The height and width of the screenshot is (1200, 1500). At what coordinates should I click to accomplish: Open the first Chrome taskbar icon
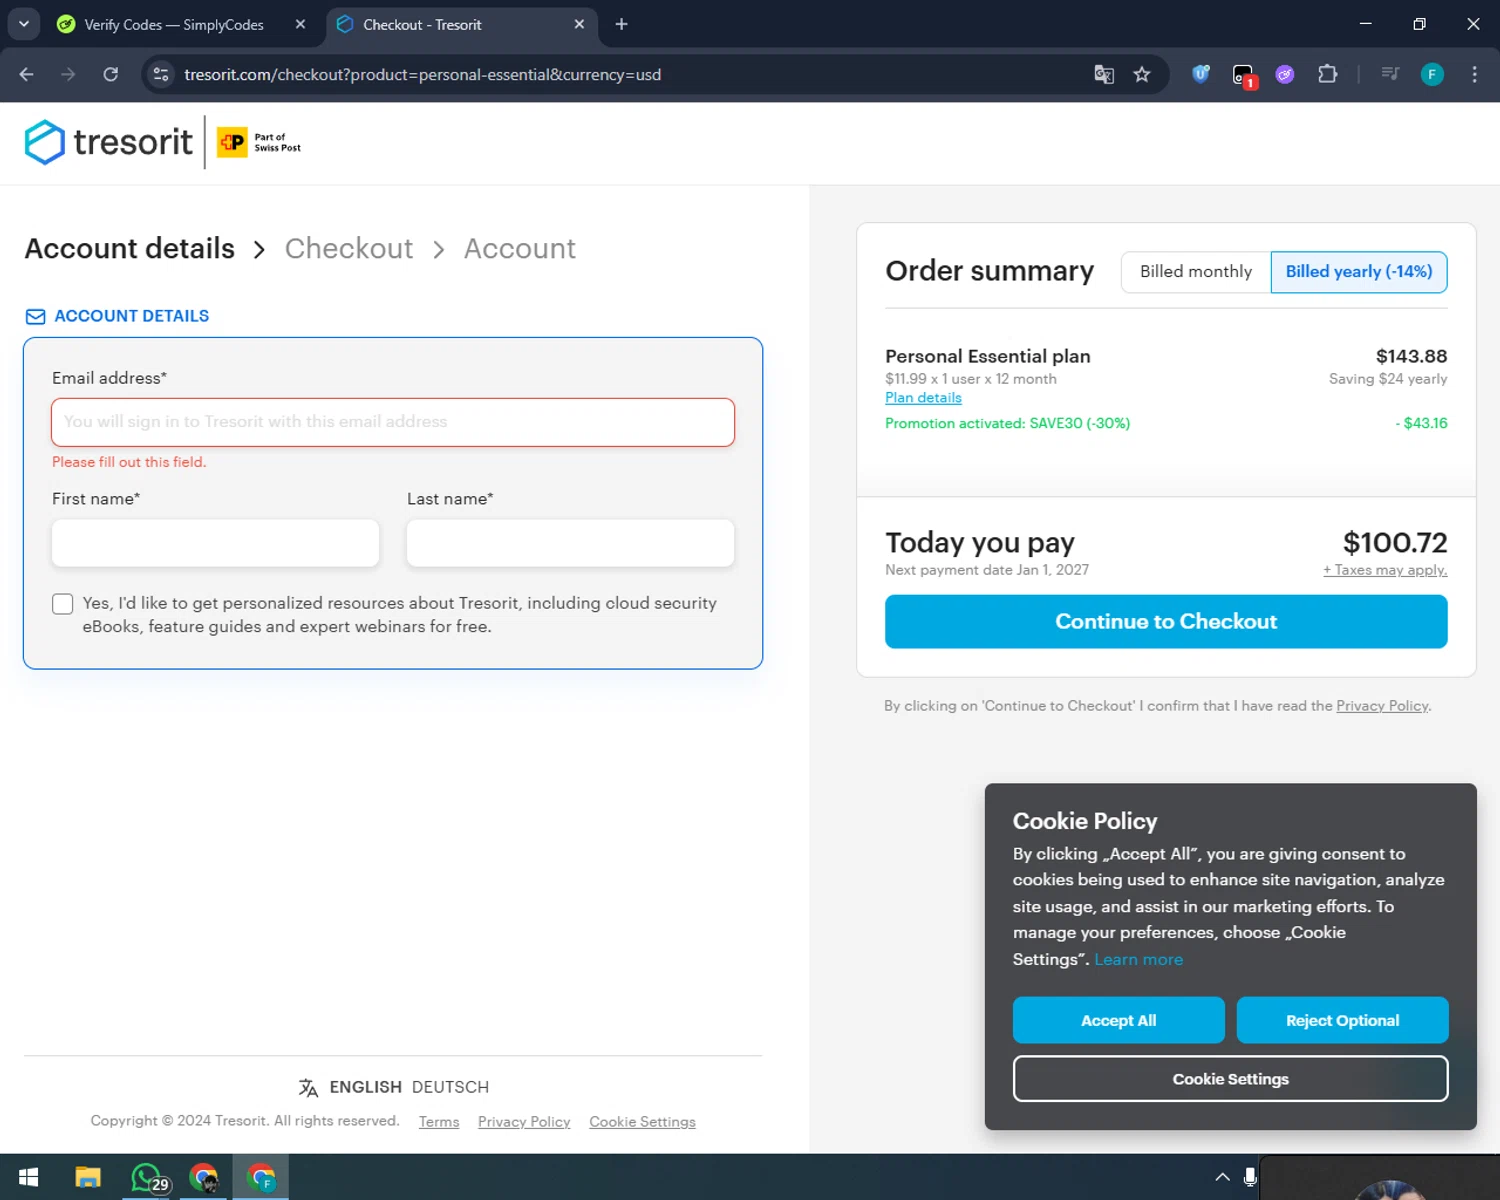coord(204,1177)
